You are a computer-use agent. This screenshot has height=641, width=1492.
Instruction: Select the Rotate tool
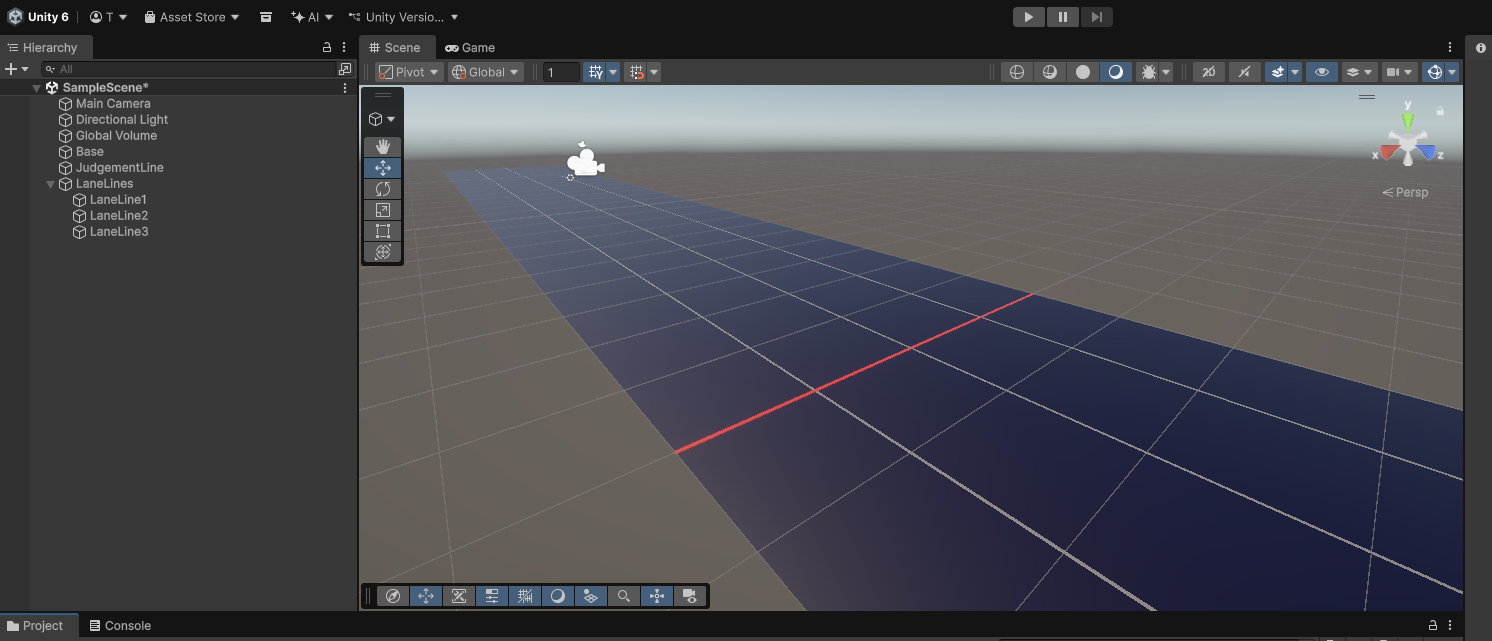click(x=382, y=189)
